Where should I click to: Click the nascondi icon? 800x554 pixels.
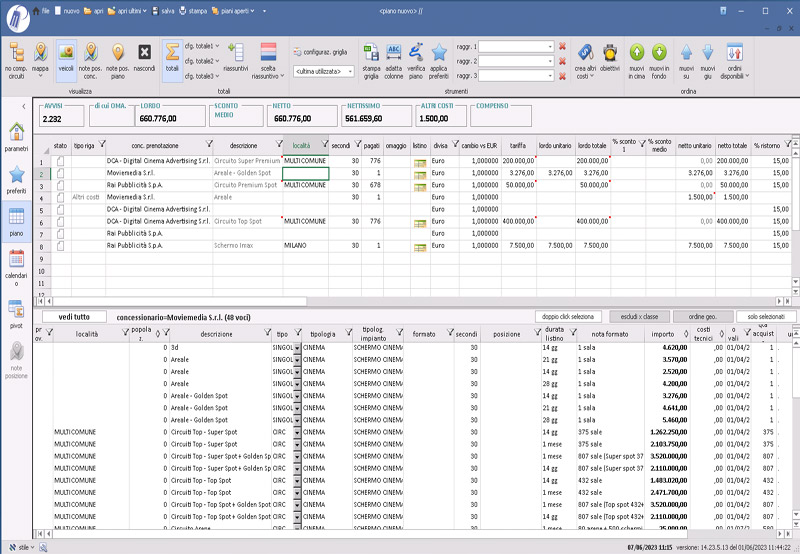(x=144, y=53)
